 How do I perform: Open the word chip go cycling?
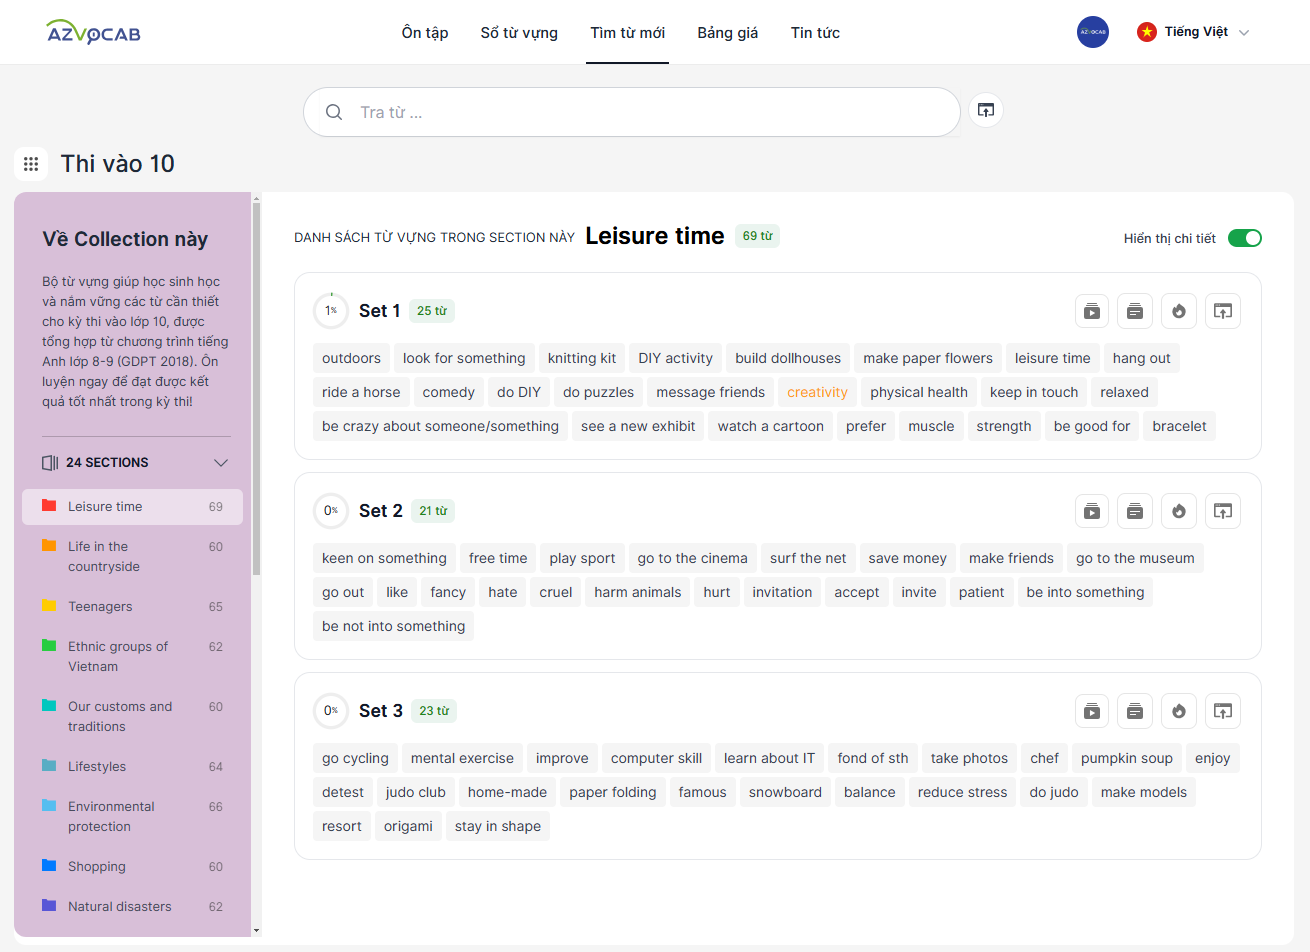[355, 758]
